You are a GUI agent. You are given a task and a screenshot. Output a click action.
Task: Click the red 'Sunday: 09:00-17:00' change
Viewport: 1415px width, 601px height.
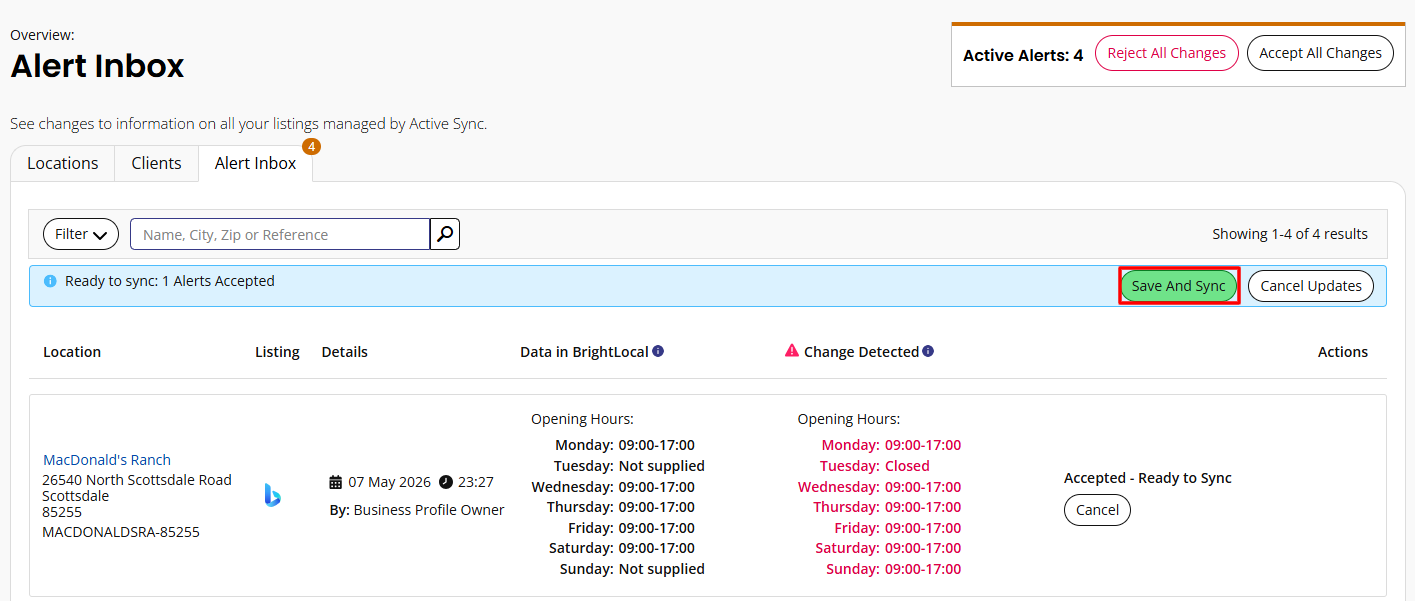[893, 569]
